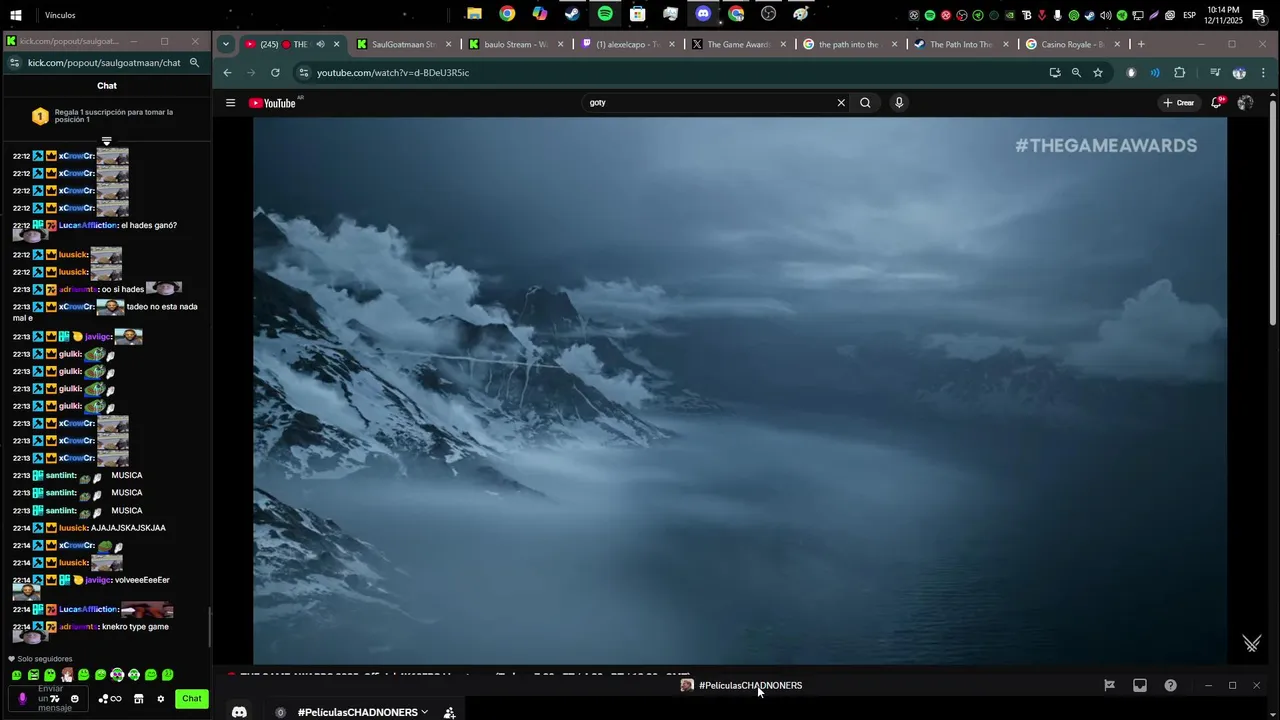Screen dimensions: 1280x720
Task: Click Discord add friends icon
Action: point(450,712)
